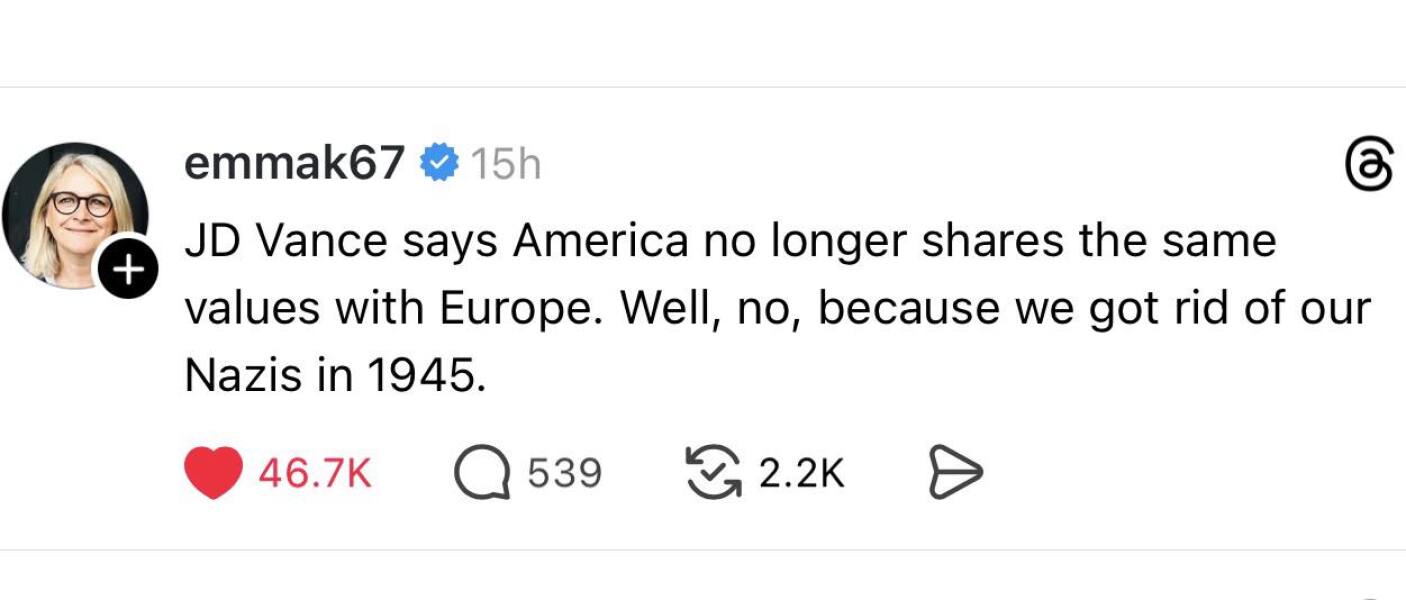Click the blue verified badge

point(437,163)
